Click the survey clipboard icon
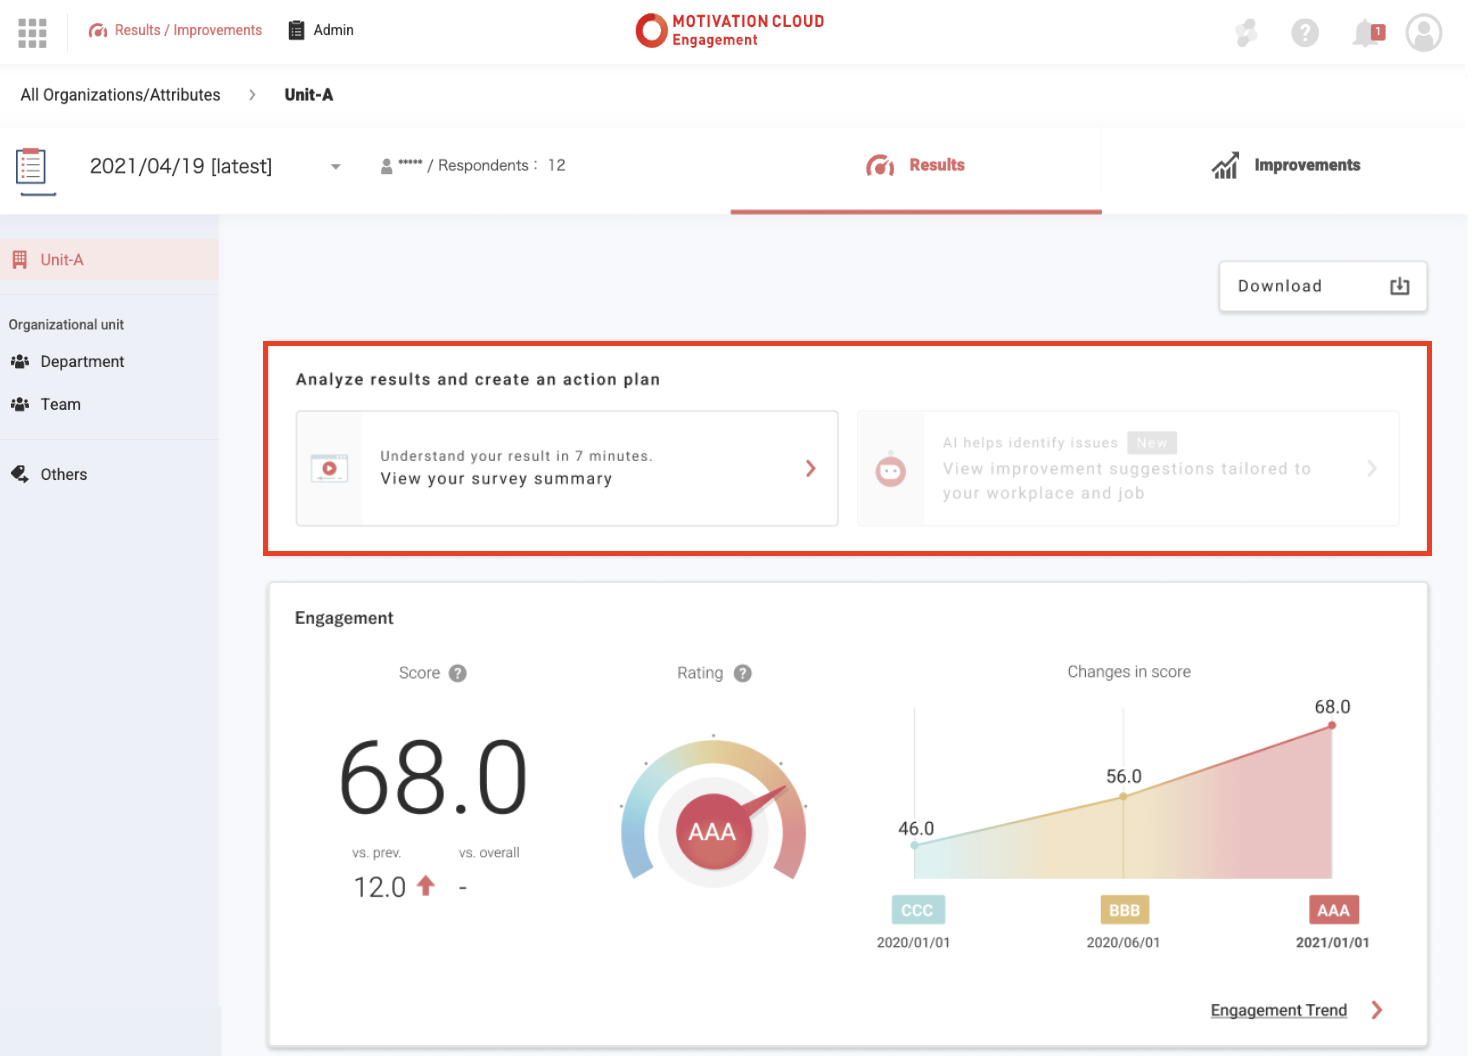 point(32,167)
